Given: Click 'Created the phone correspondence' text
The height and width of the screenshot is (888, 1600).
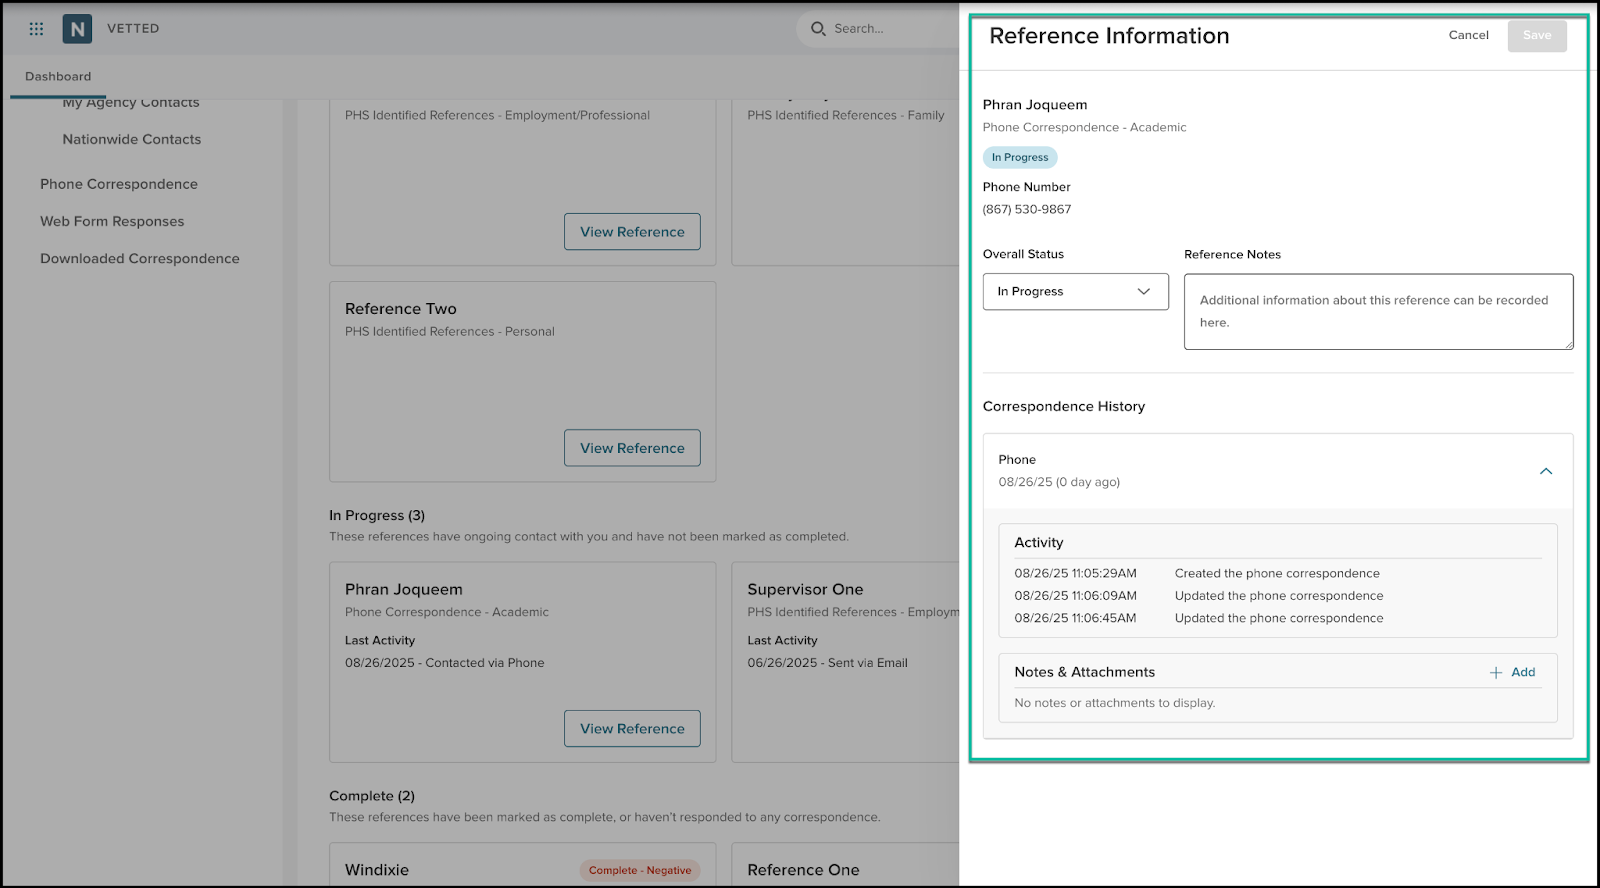Looking at the screenshot, I should [1277, 574].
